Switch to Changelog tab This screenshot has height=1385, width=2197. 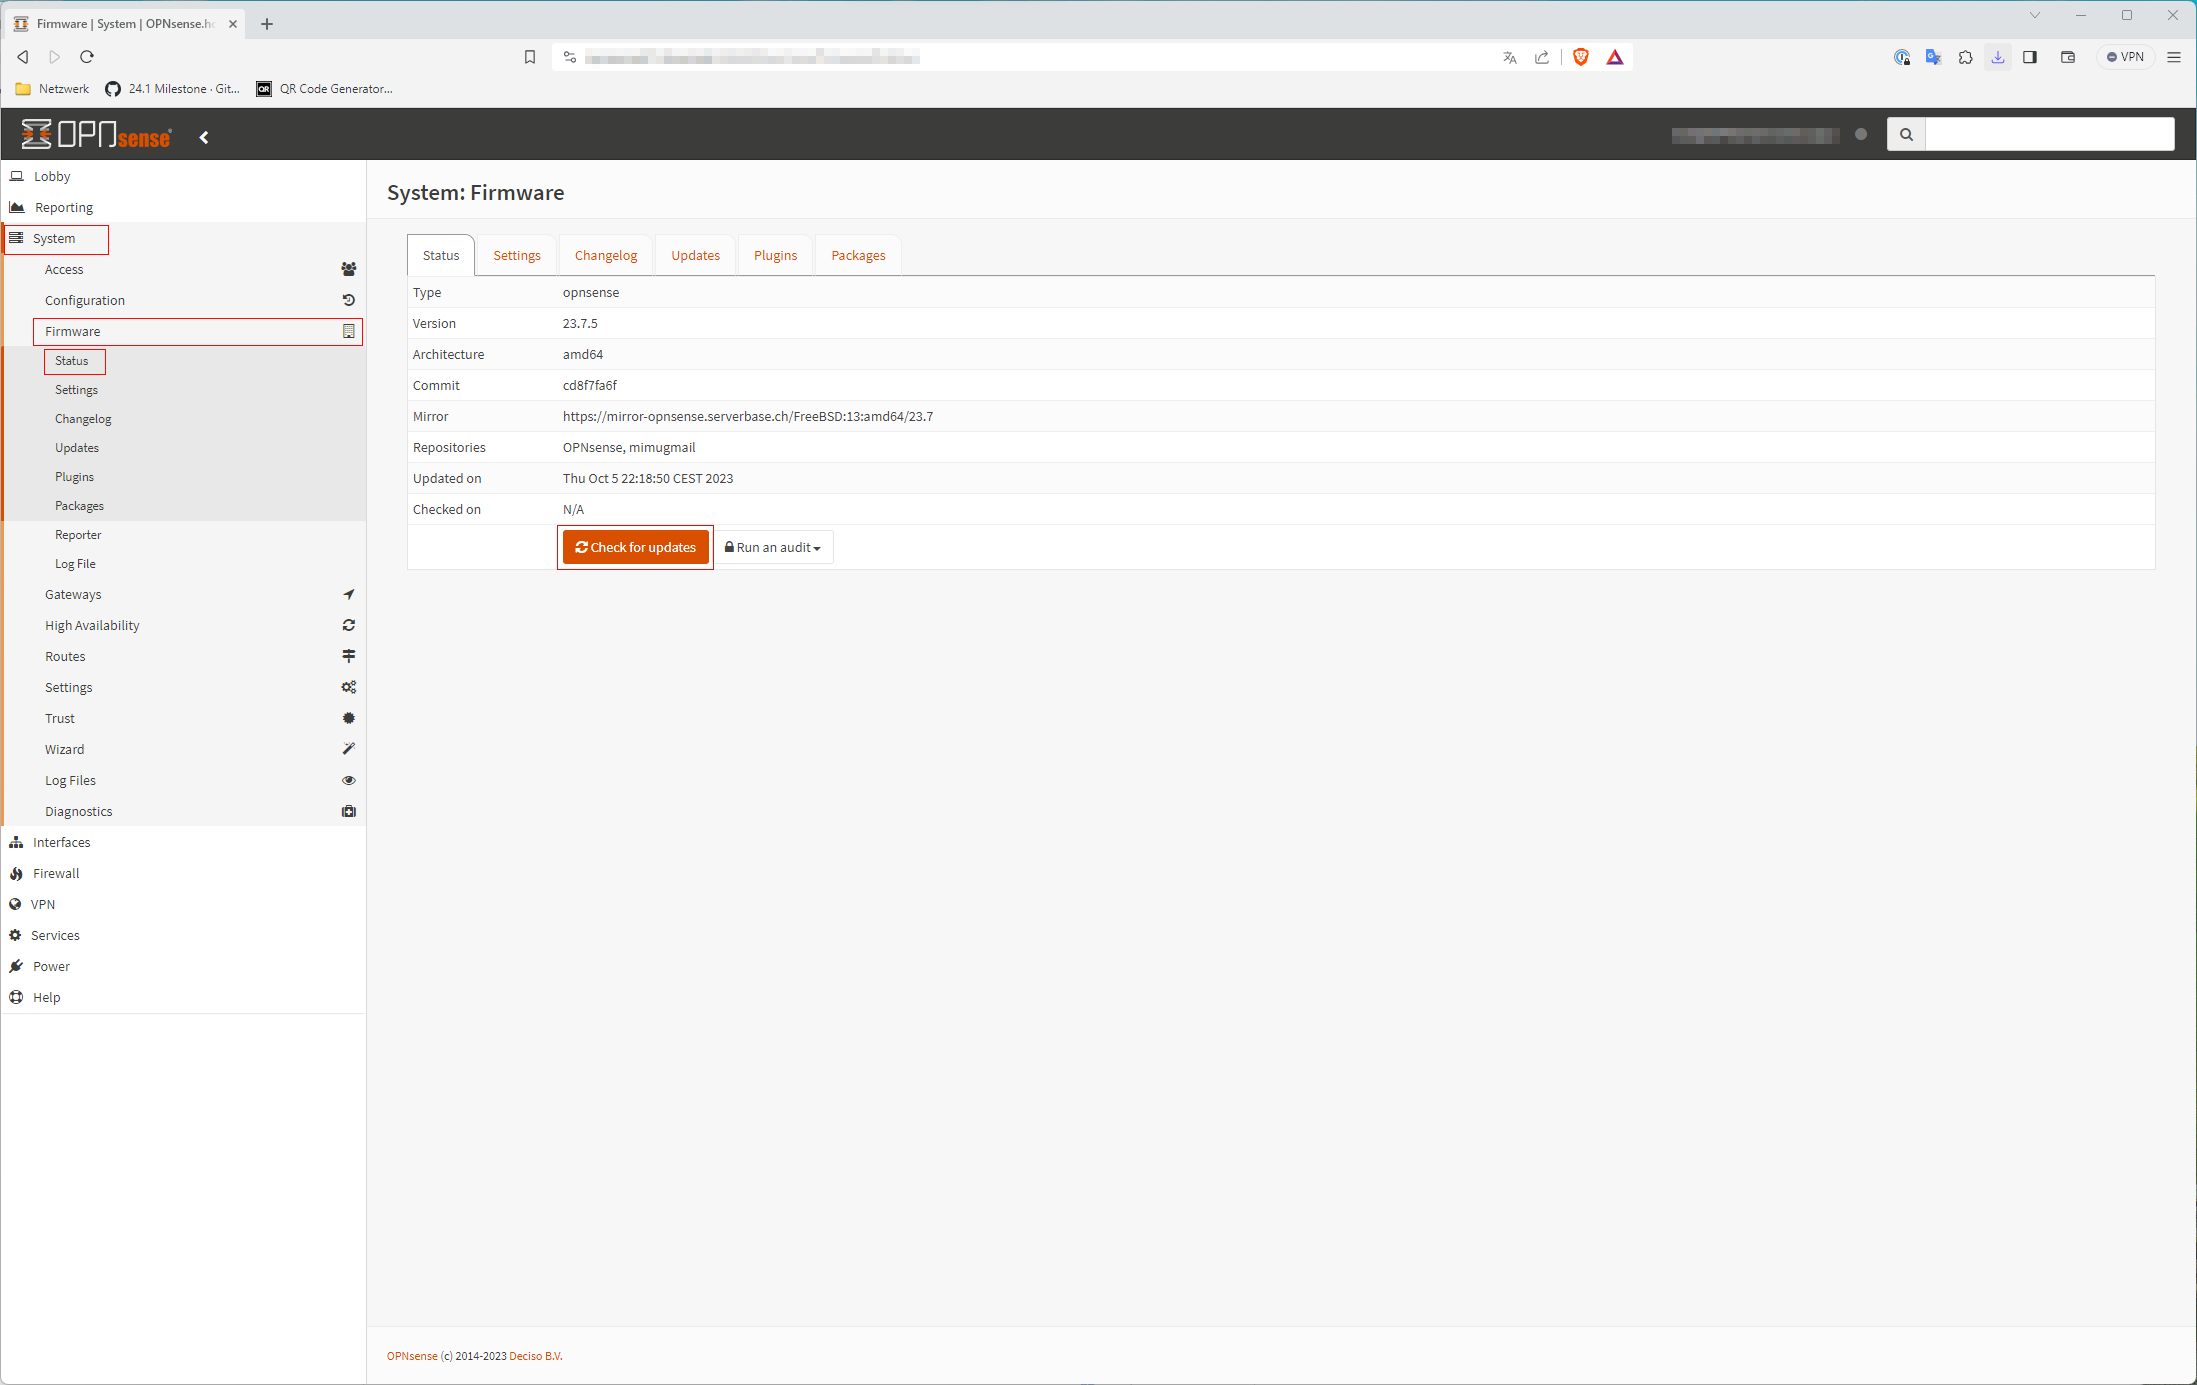[x=606, y=255]
